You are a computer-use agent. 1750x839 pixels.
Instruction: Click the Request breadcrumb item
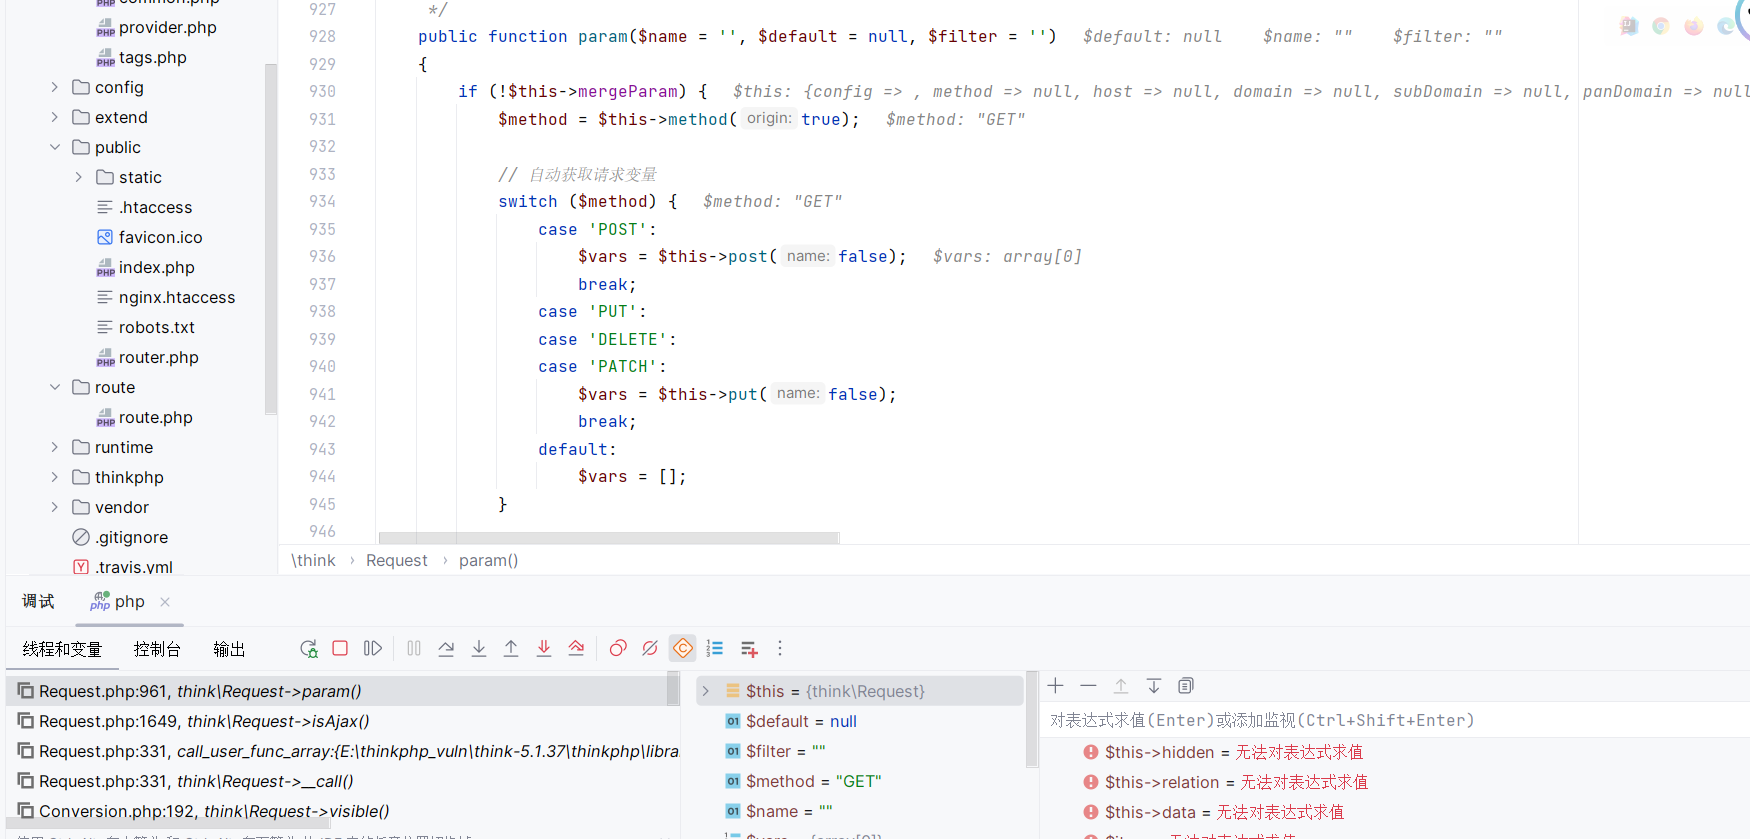pos(396,560)
